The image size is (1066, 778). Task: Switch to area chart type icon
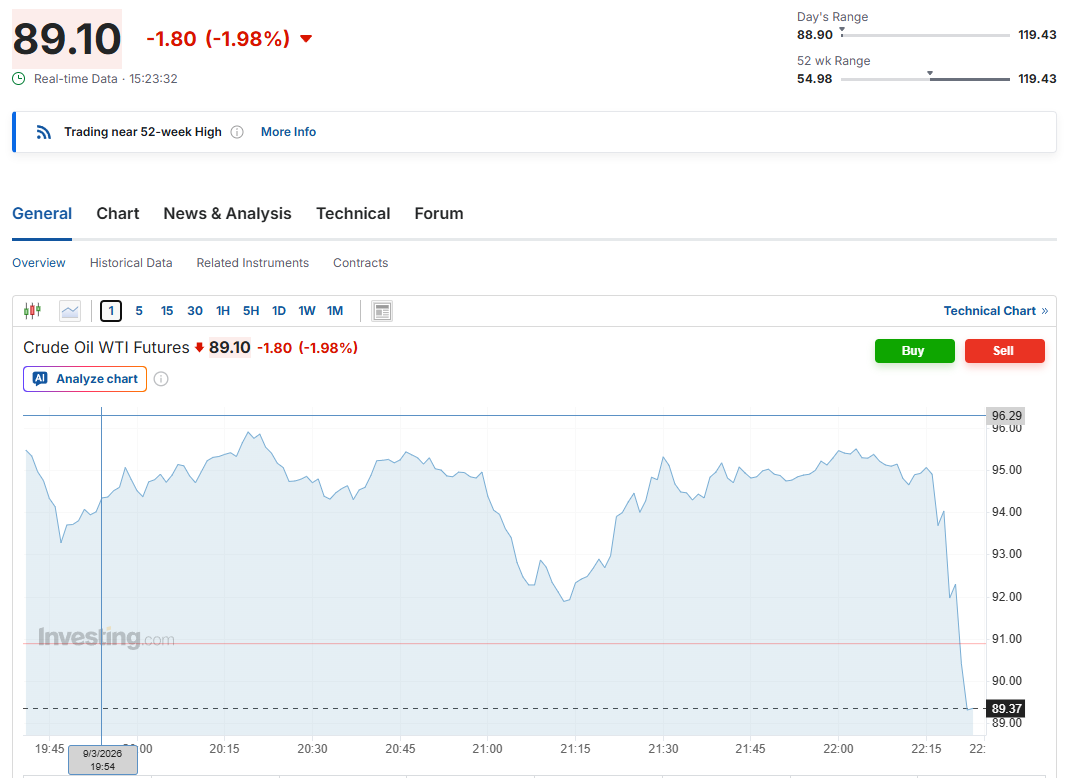pyautogui.click(x=70, y=311)
